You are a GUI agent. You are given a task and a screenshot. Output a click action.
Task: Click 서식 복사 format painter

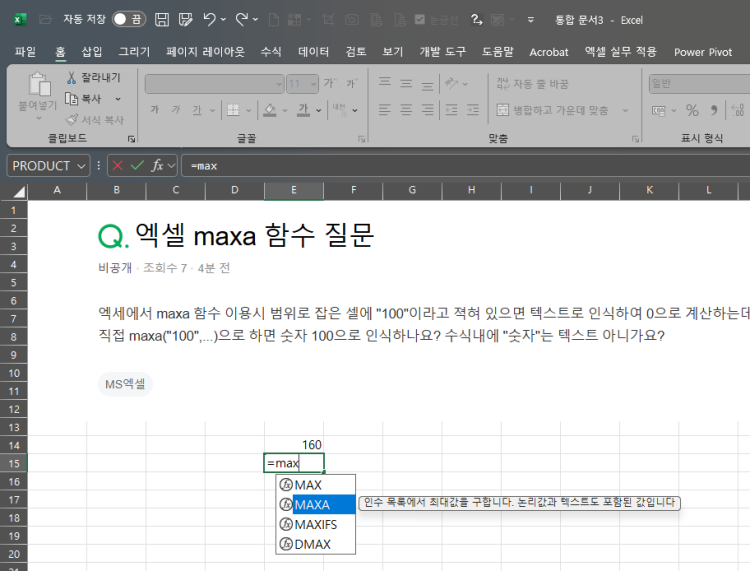[x=95, y=120]
